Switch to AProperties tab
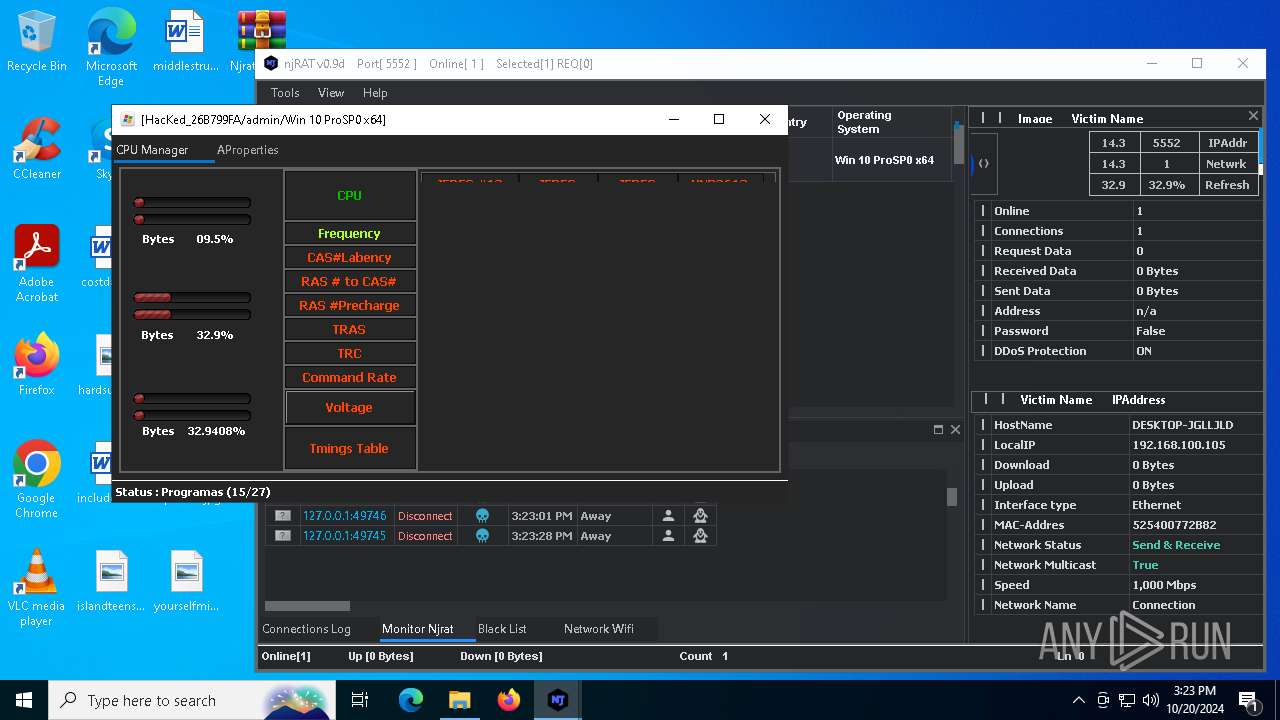 coord(248,150)
